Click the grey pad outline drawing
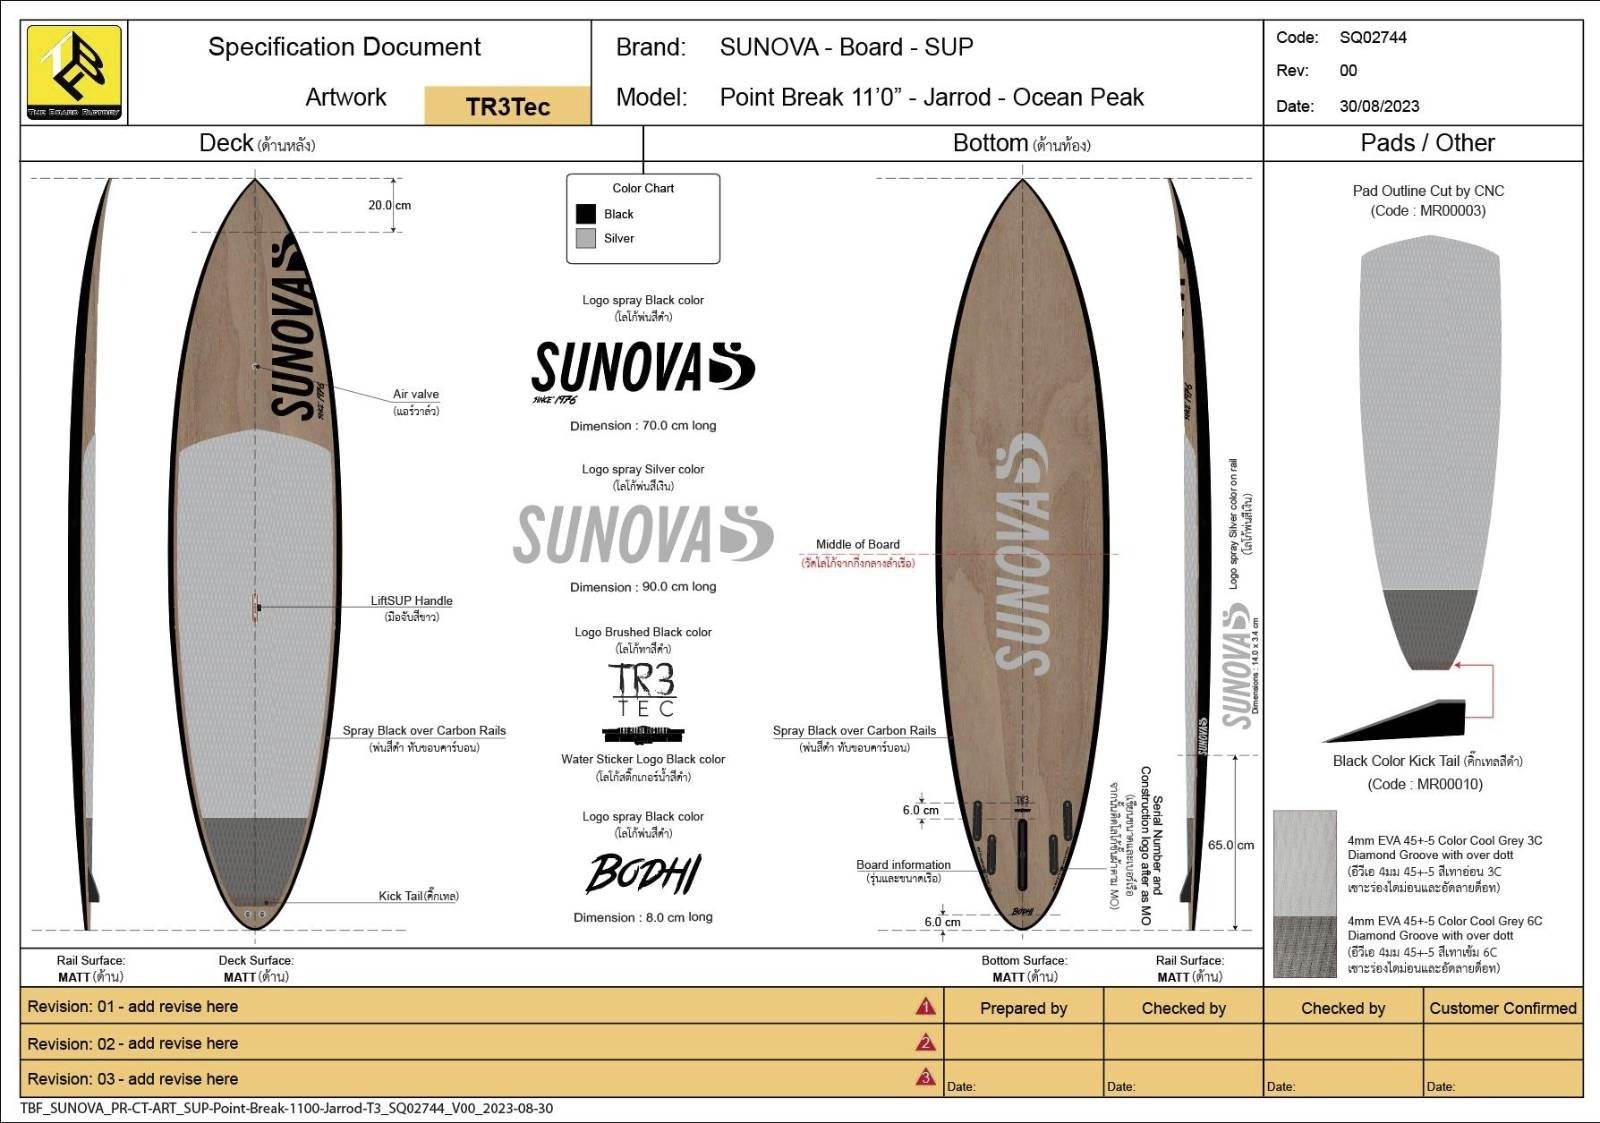The height and width of the screenshot is (1123, 1600). pyautogui.click(x=1430, y=420)
